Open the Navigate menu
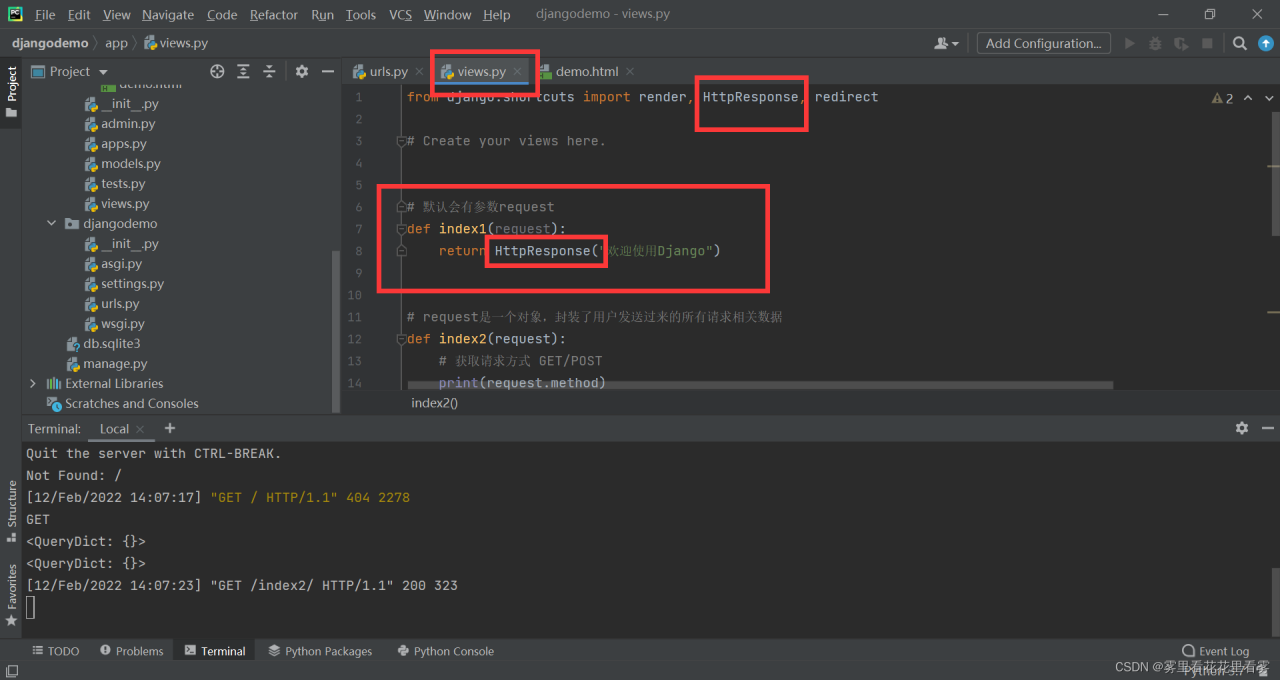The width and height of the screenshot is (1280, 680). tap(168, 15)
